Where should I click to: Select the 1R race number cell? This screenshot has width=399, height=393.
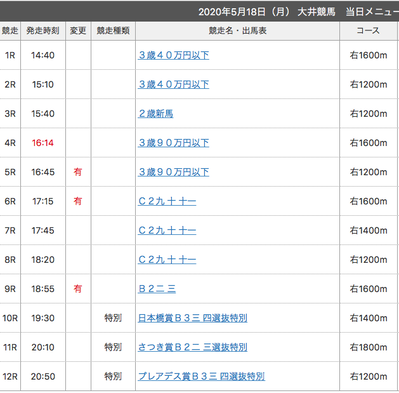point(10,55)
